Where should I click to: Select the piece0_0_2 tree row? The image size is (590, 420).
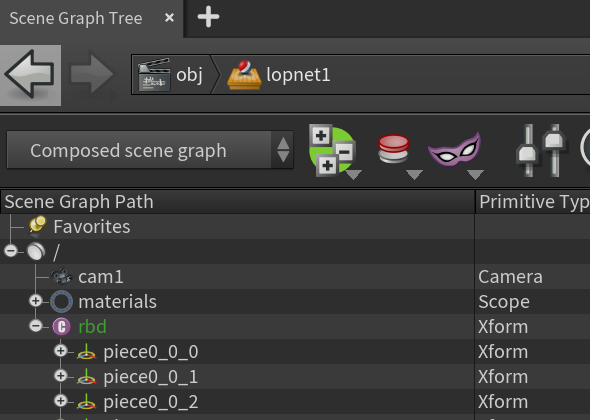[295, 402]
